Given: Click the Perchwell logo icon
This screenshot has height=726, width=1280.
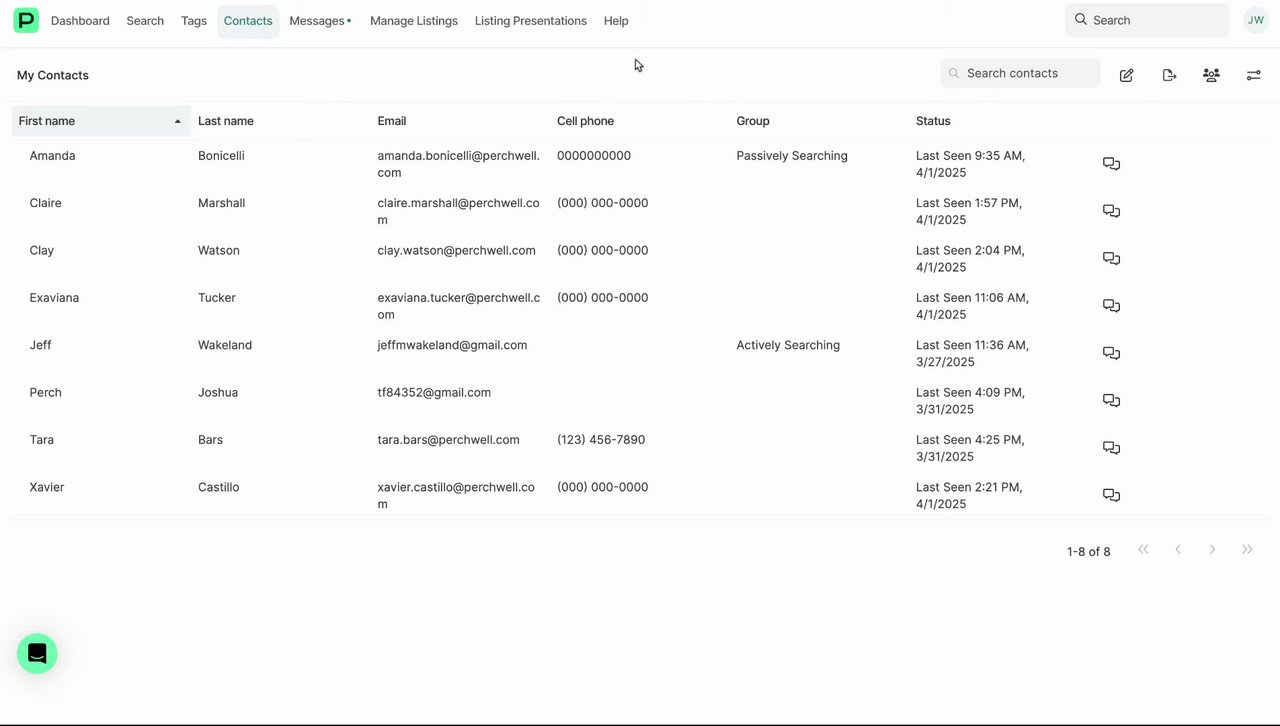Looking at the screenshot, I should 26,20.
